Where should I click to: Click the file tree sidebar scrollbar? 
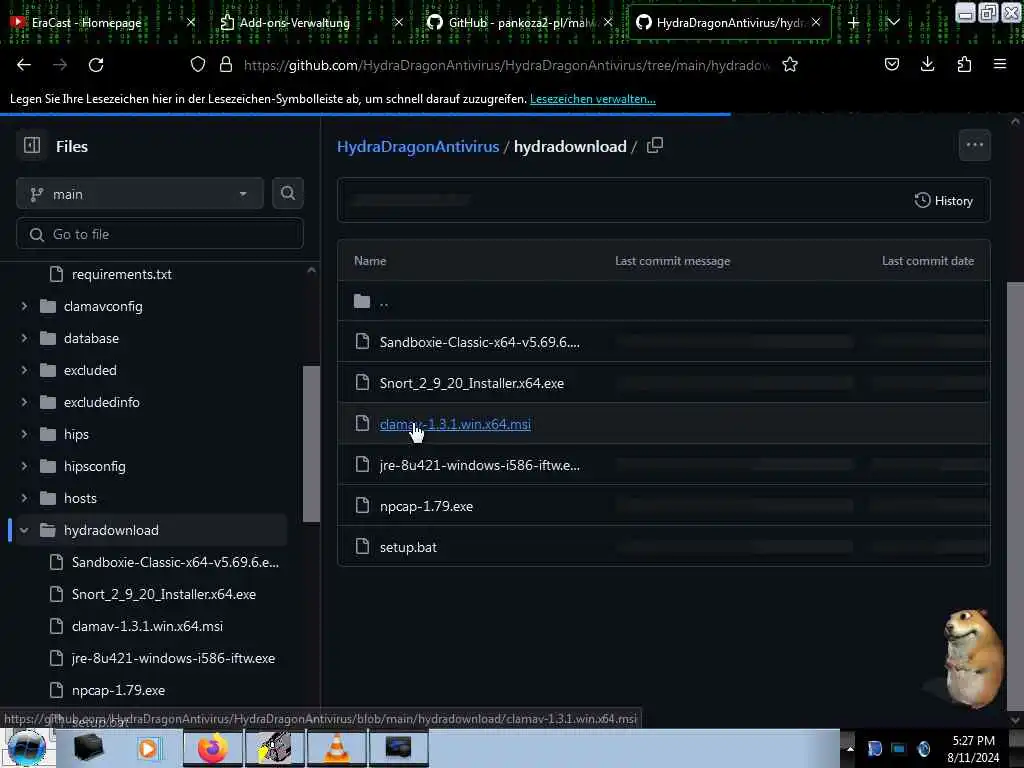coord(312,444)
